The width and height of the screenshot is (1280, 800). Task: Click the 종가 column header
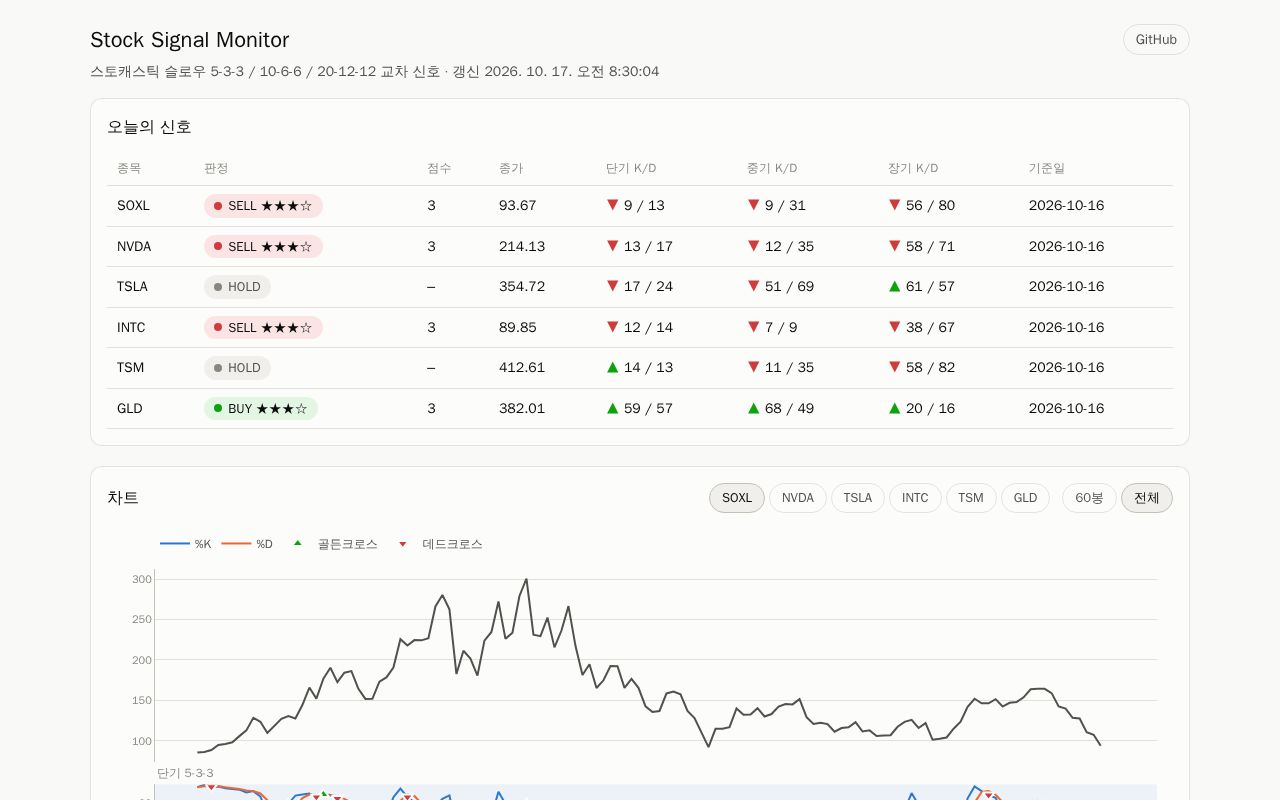pos(511,168)
